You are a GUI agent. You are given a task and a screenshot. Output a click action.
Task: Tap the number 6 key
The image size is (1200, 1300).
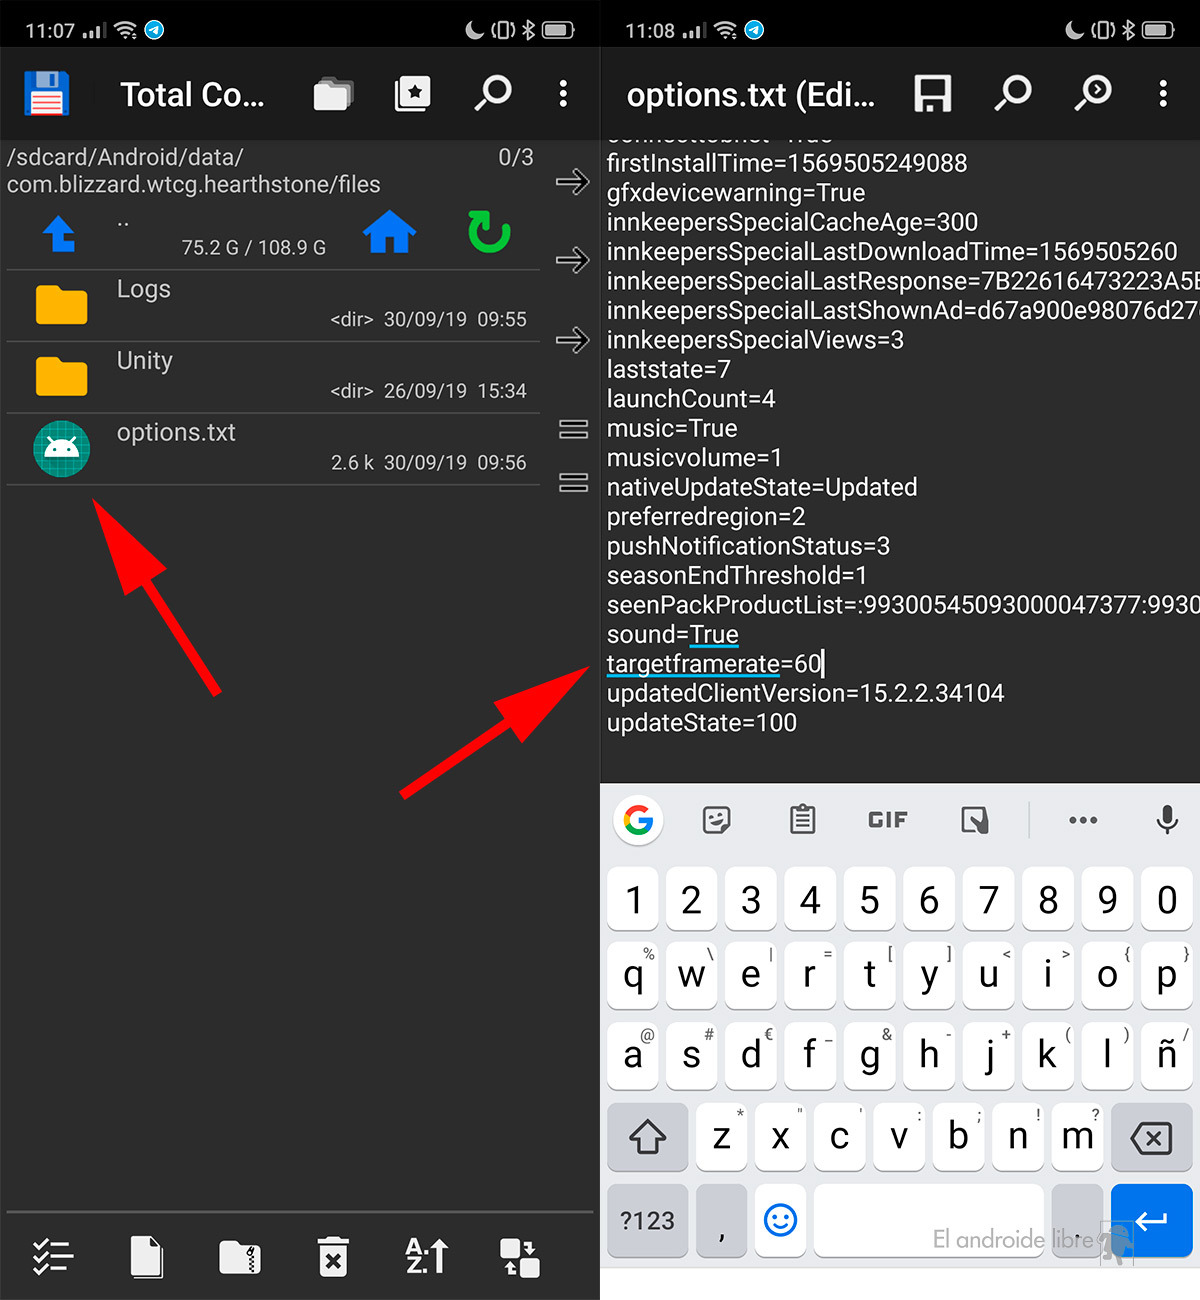click(929, 900)
